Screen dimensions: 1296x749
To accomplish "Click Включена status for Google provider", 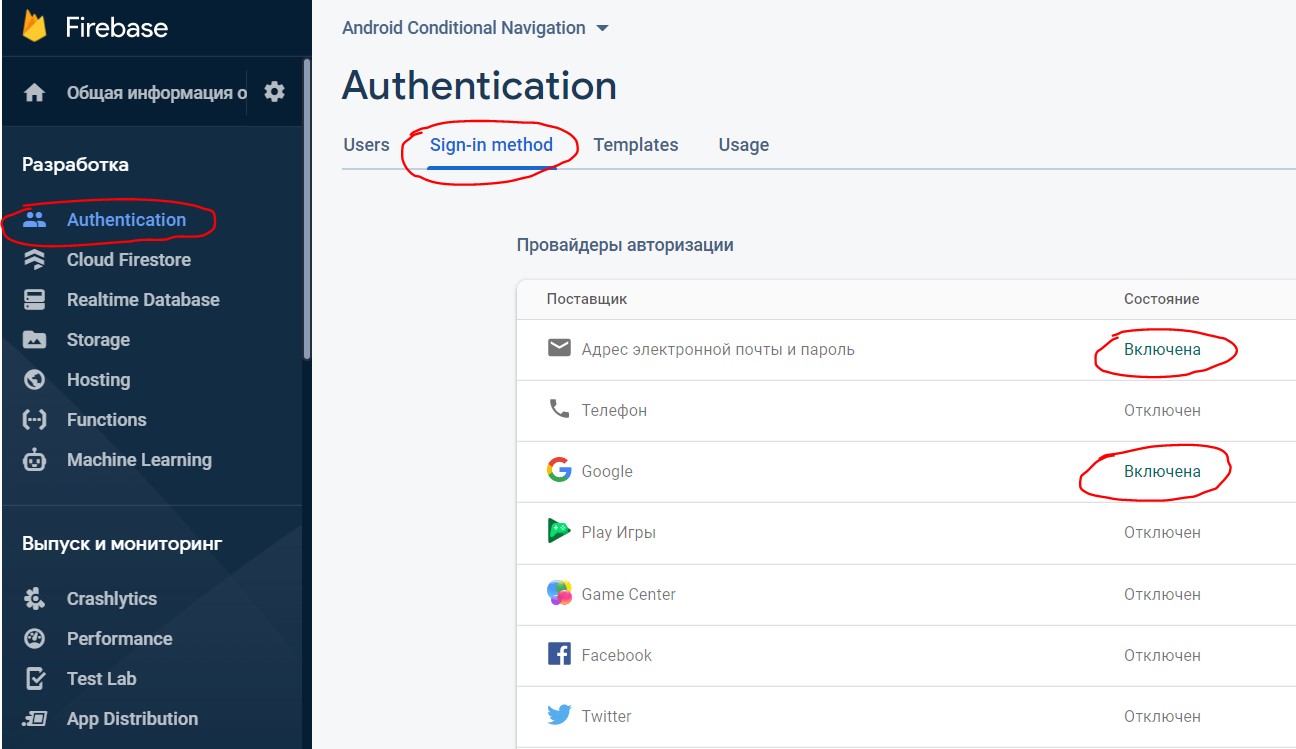I will click(1162, 471).
